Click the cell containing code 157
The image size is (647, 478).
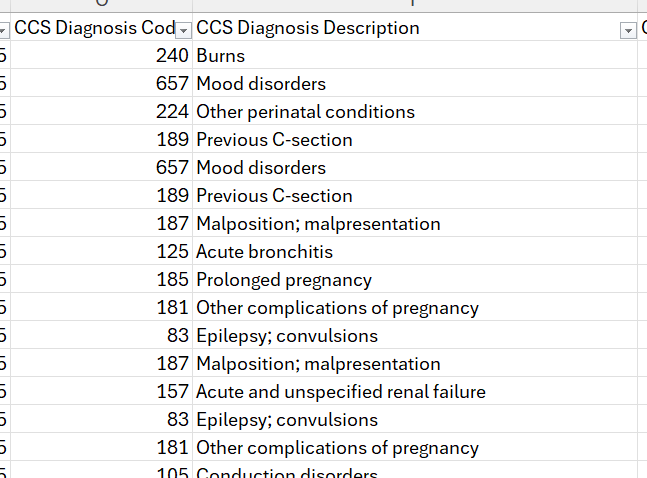coord(100,392)
